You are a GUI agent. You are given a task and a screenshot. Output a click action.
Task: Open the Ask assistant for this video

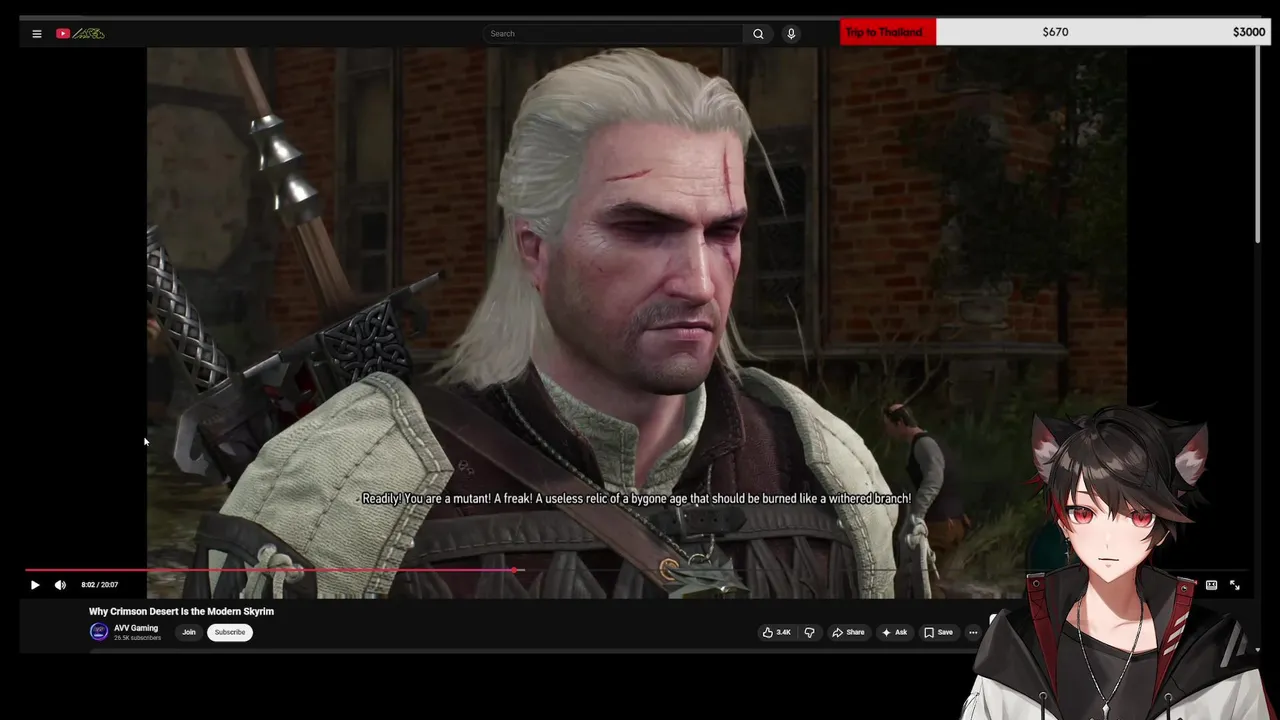point(894,632)
